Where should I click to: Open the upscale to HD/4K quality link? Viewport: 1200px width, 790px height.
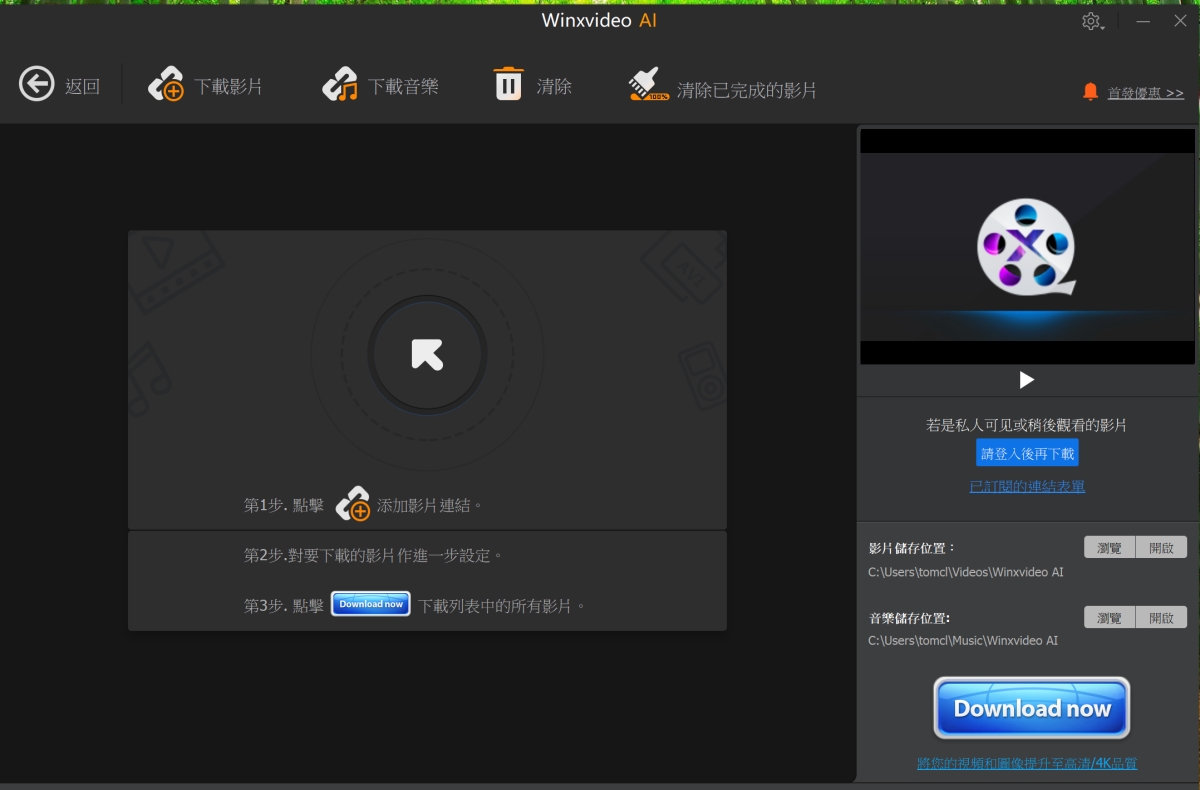point(1027,764)
